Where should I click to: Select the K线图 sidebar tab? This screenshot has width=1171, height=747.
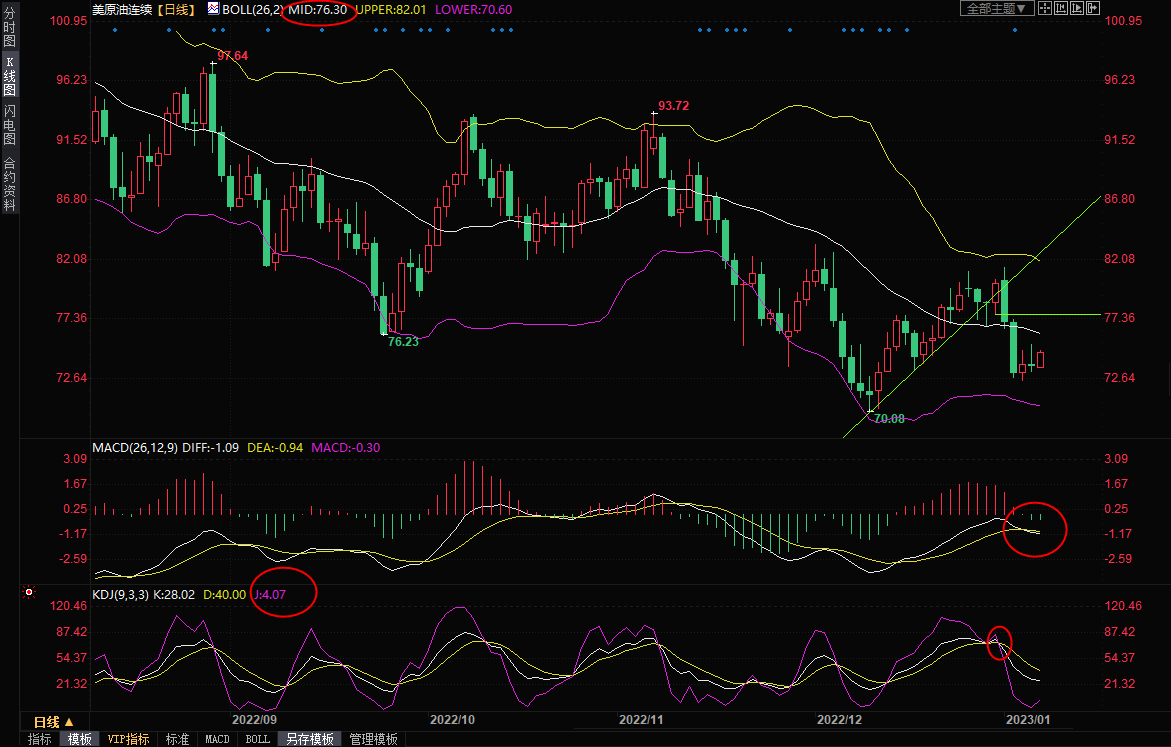(9, 75)
